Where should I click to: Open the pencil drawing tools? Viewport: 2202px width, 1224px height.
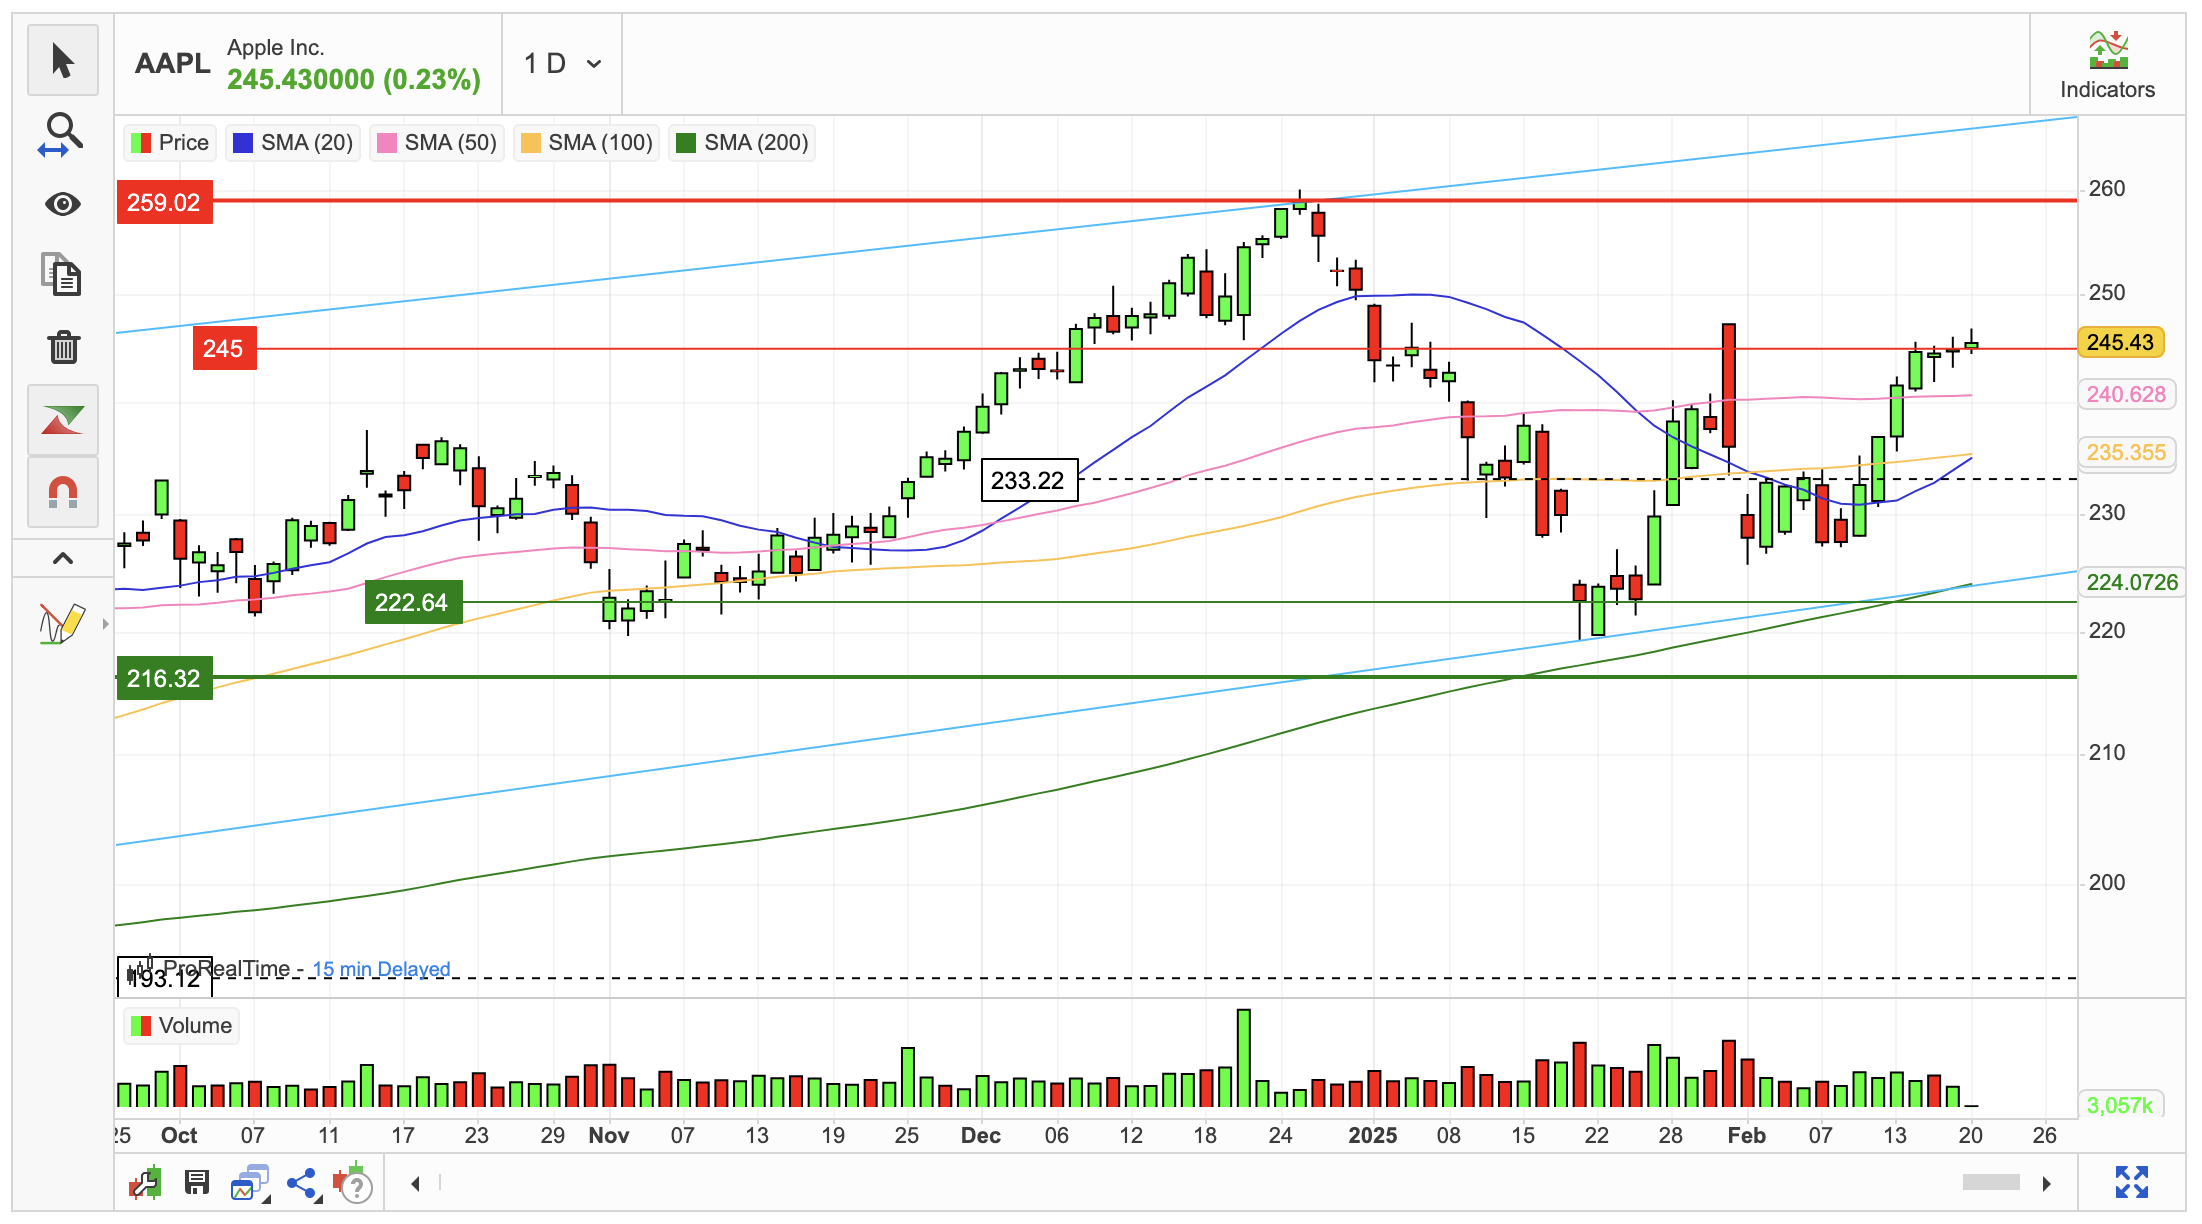click(x=61, y=623)
